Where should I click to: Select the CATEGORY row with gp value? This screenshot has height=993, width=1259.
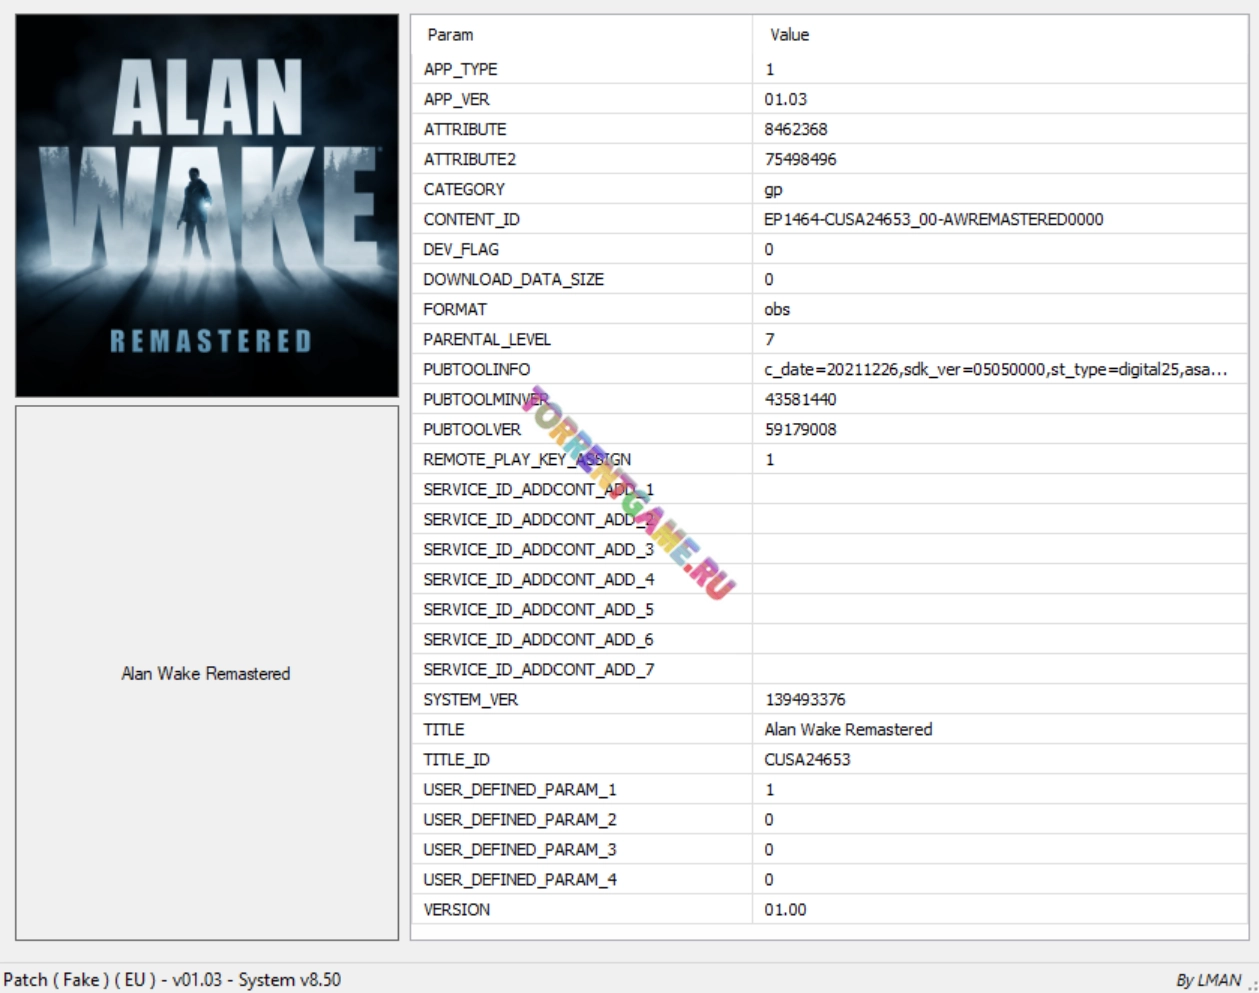(464, 189)
